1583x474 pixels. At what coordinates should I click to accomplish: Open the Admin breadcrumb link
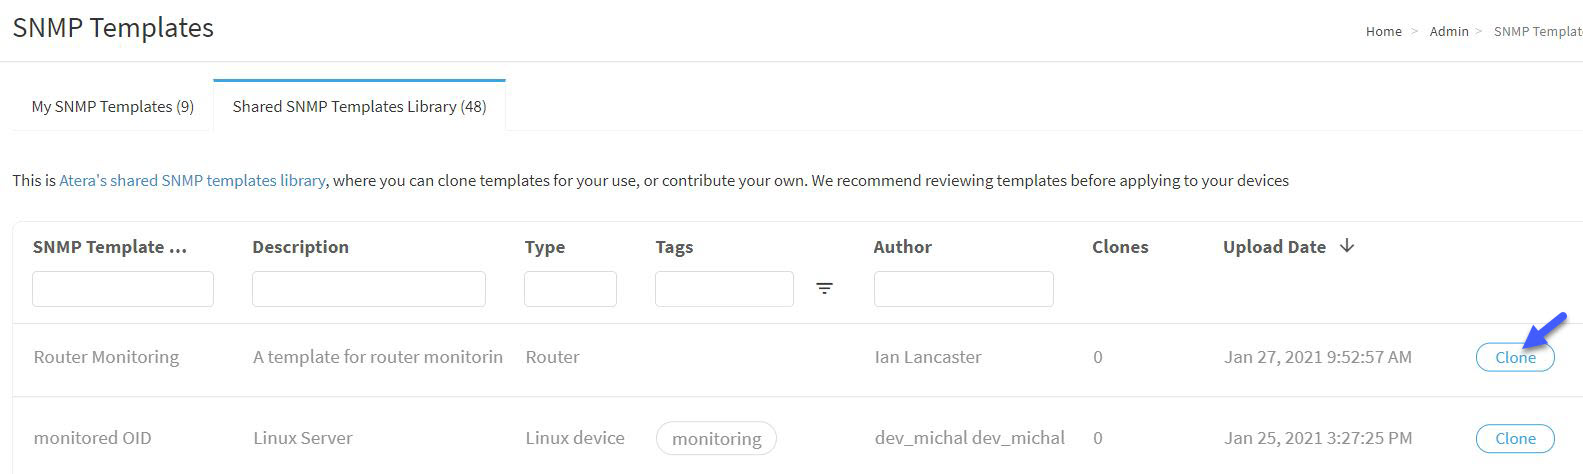pyautogui.click(x=1449, y=31)
